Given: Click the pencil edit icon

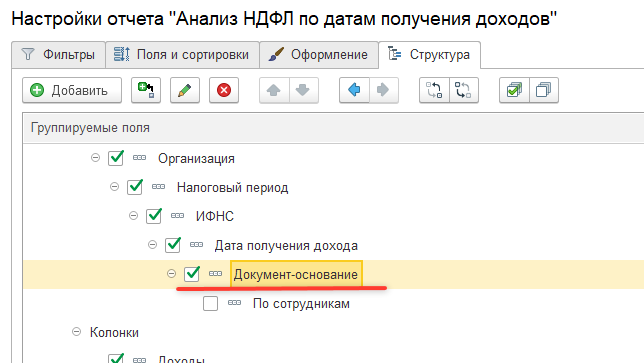Looking at the screenshot, I should pyautogui.click(x=185, y=90).
